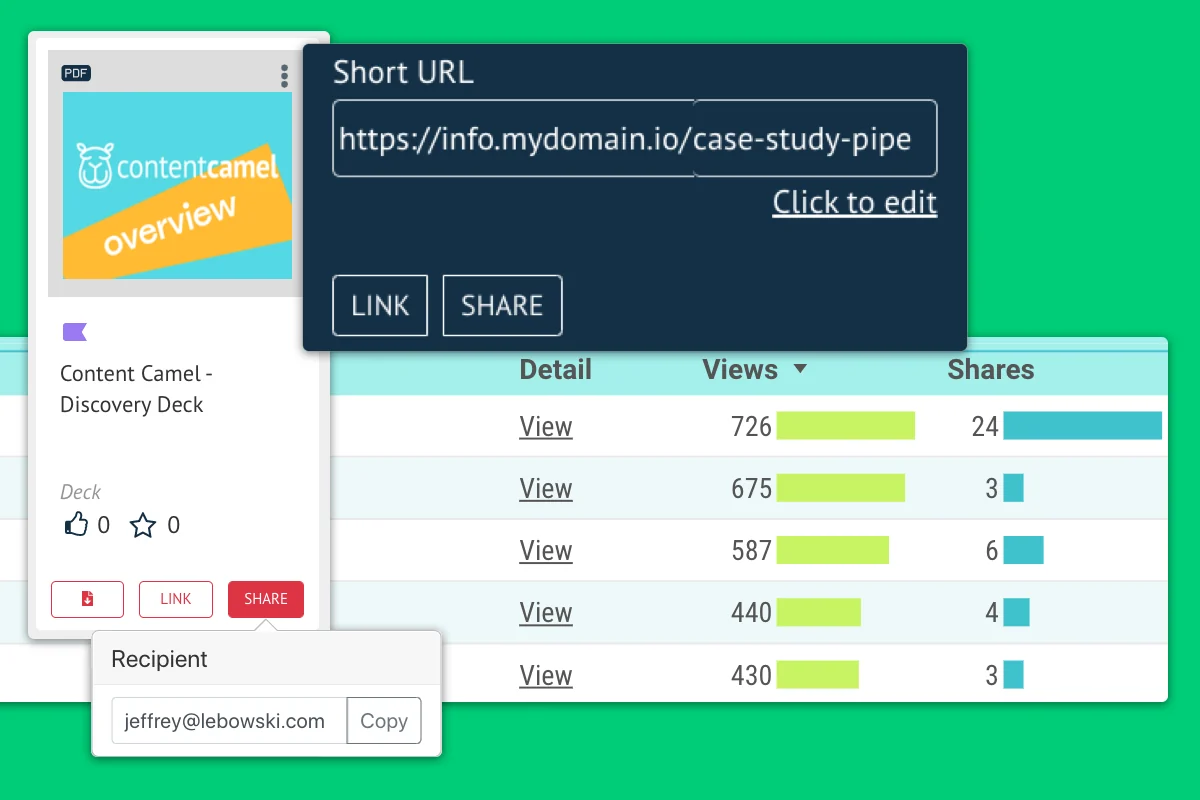Click the Copy button beside the recipient email
This screenshot has height=800, width=1200.
pos(384,721)
